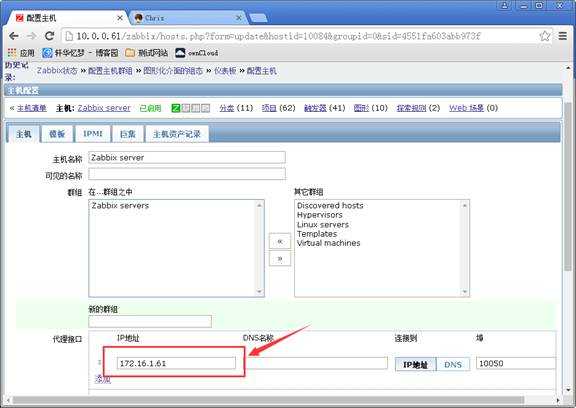
Task: Click the IP address field 172.16.1.61
Action: coord(176,363)
